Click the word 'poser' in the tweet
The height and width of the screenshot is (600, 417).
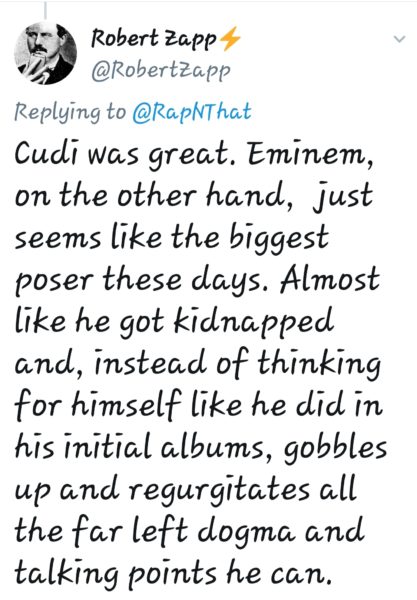pyautogui.click(x=54, y=282)
